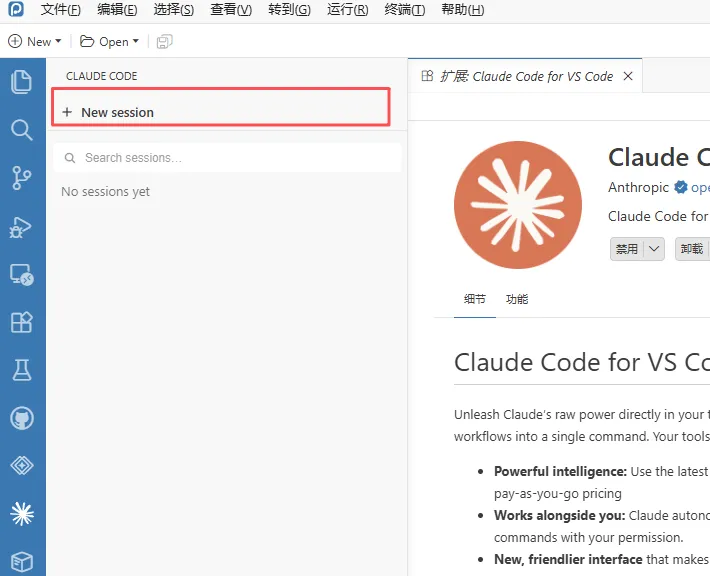710x576 pixels.
Task: Open the 查看(V) menu
Action: click(231, 10)
